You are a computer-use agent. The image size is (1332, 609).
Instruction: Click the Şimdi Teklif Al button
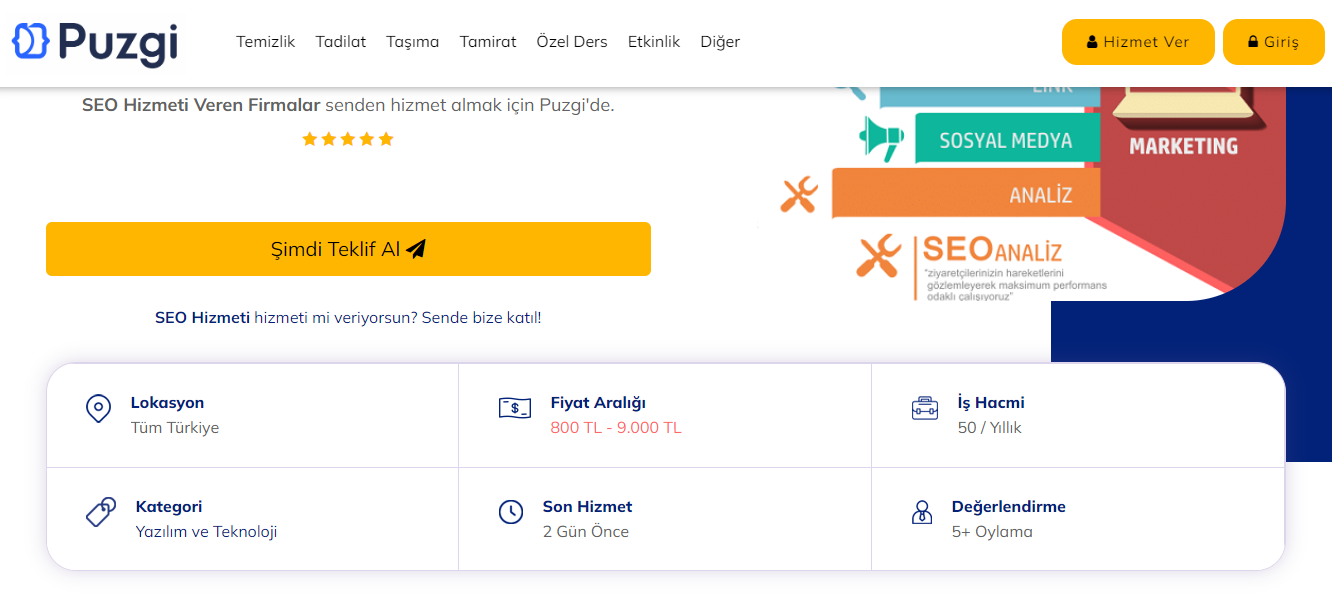point(348,249)
